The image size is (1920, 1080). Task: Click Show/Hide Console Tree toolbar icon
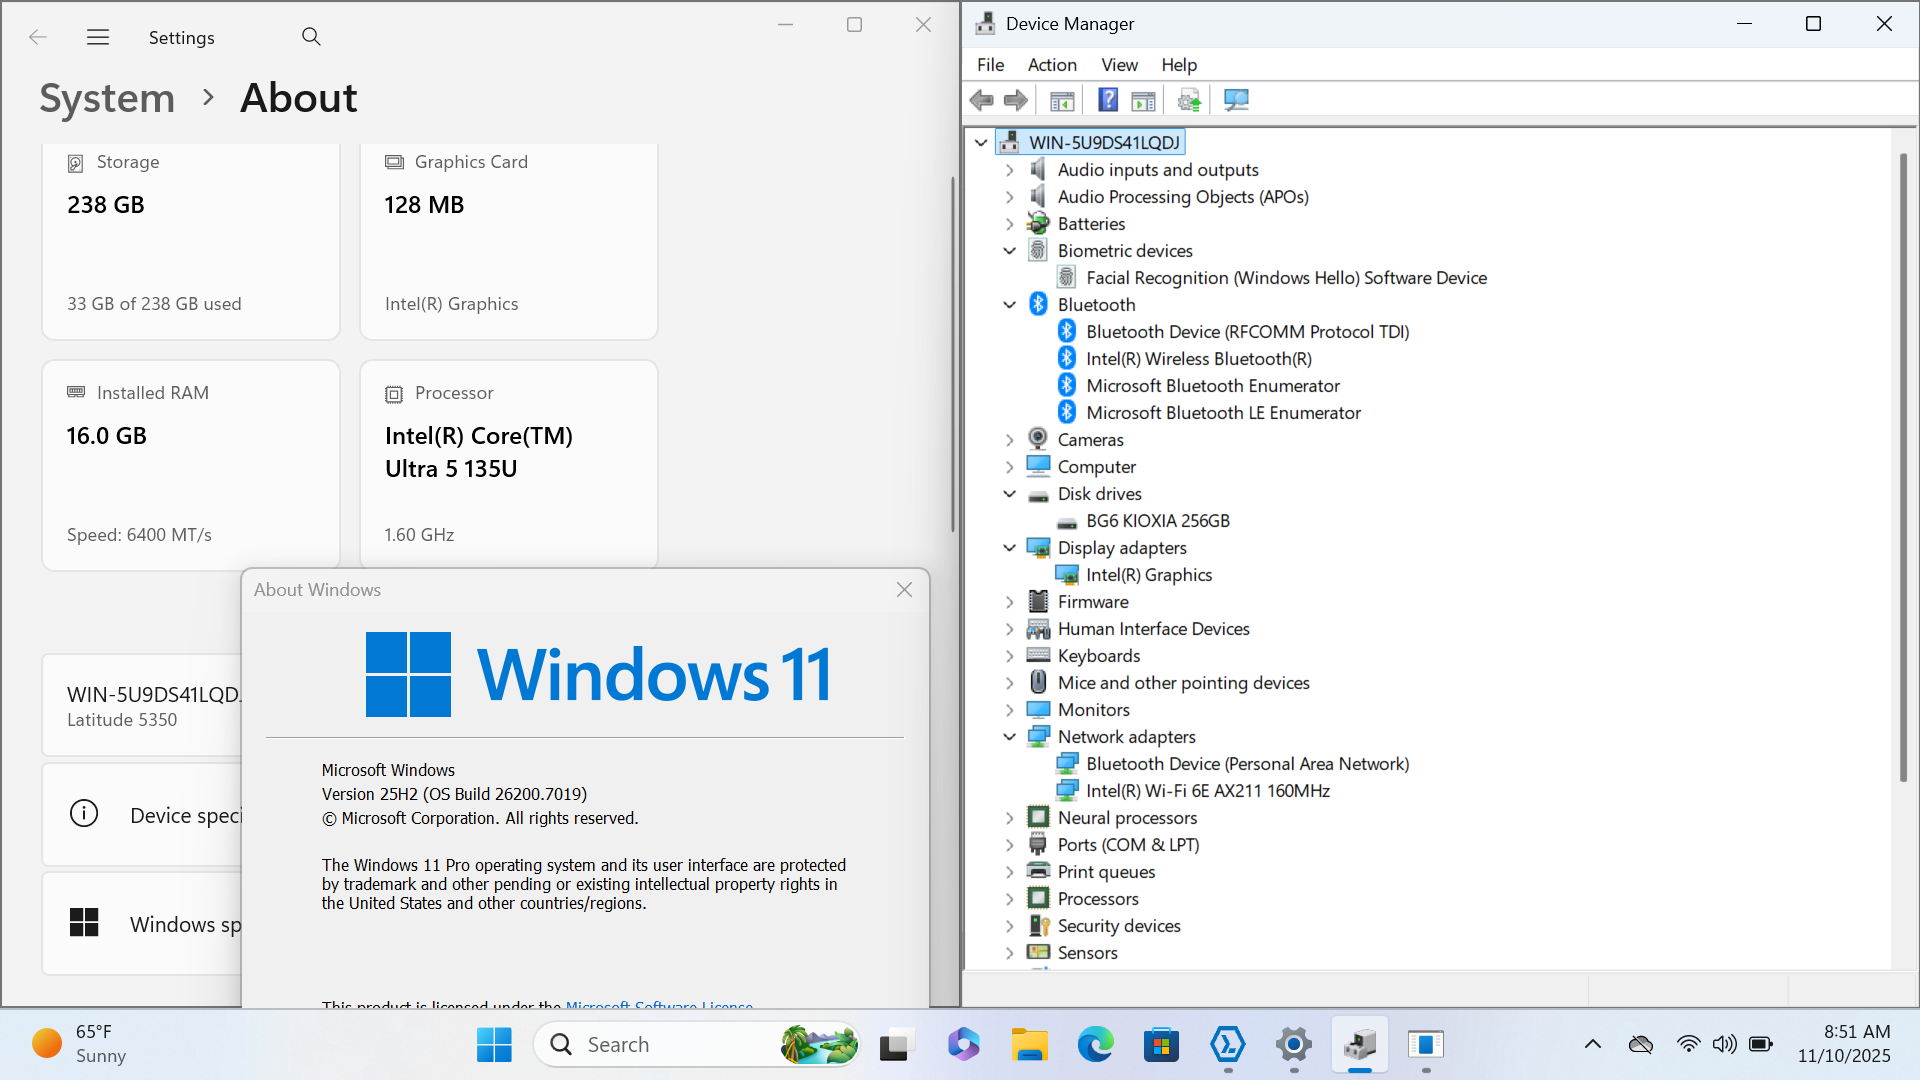click(x=1062, y=100)
